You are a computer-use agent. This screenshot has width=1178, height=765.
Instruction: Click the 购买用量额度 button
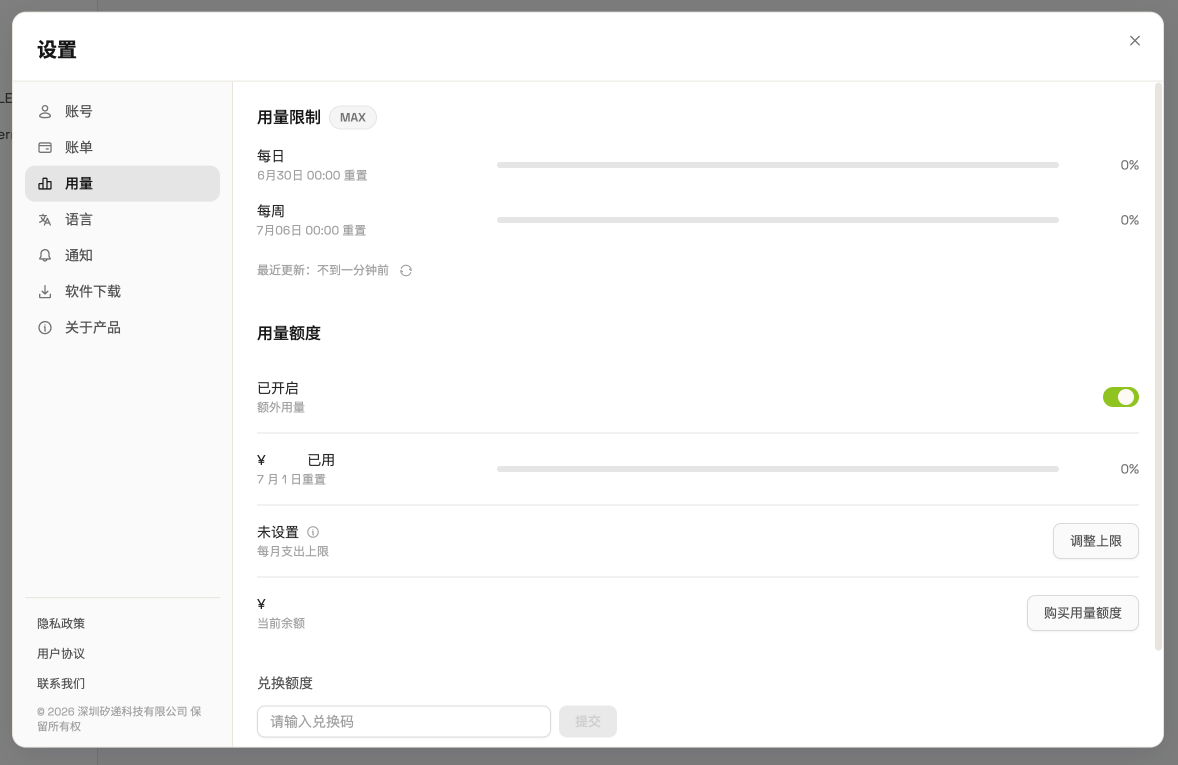(x=1083, y=613)
